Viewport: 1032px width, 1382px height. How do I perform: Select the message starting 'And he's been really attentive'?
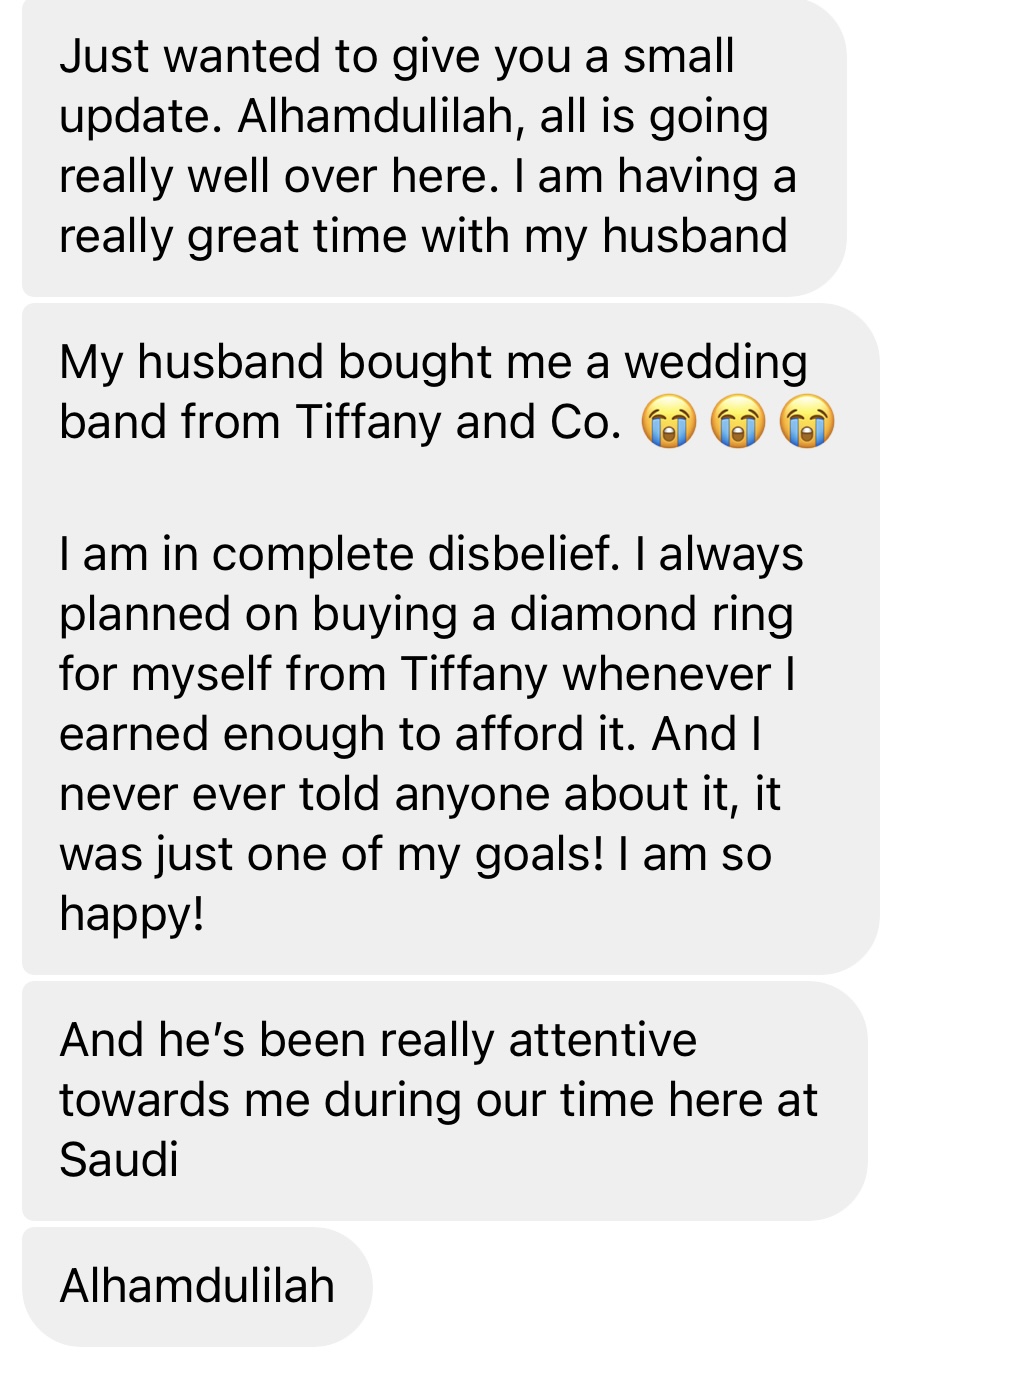click(445, 1100)
